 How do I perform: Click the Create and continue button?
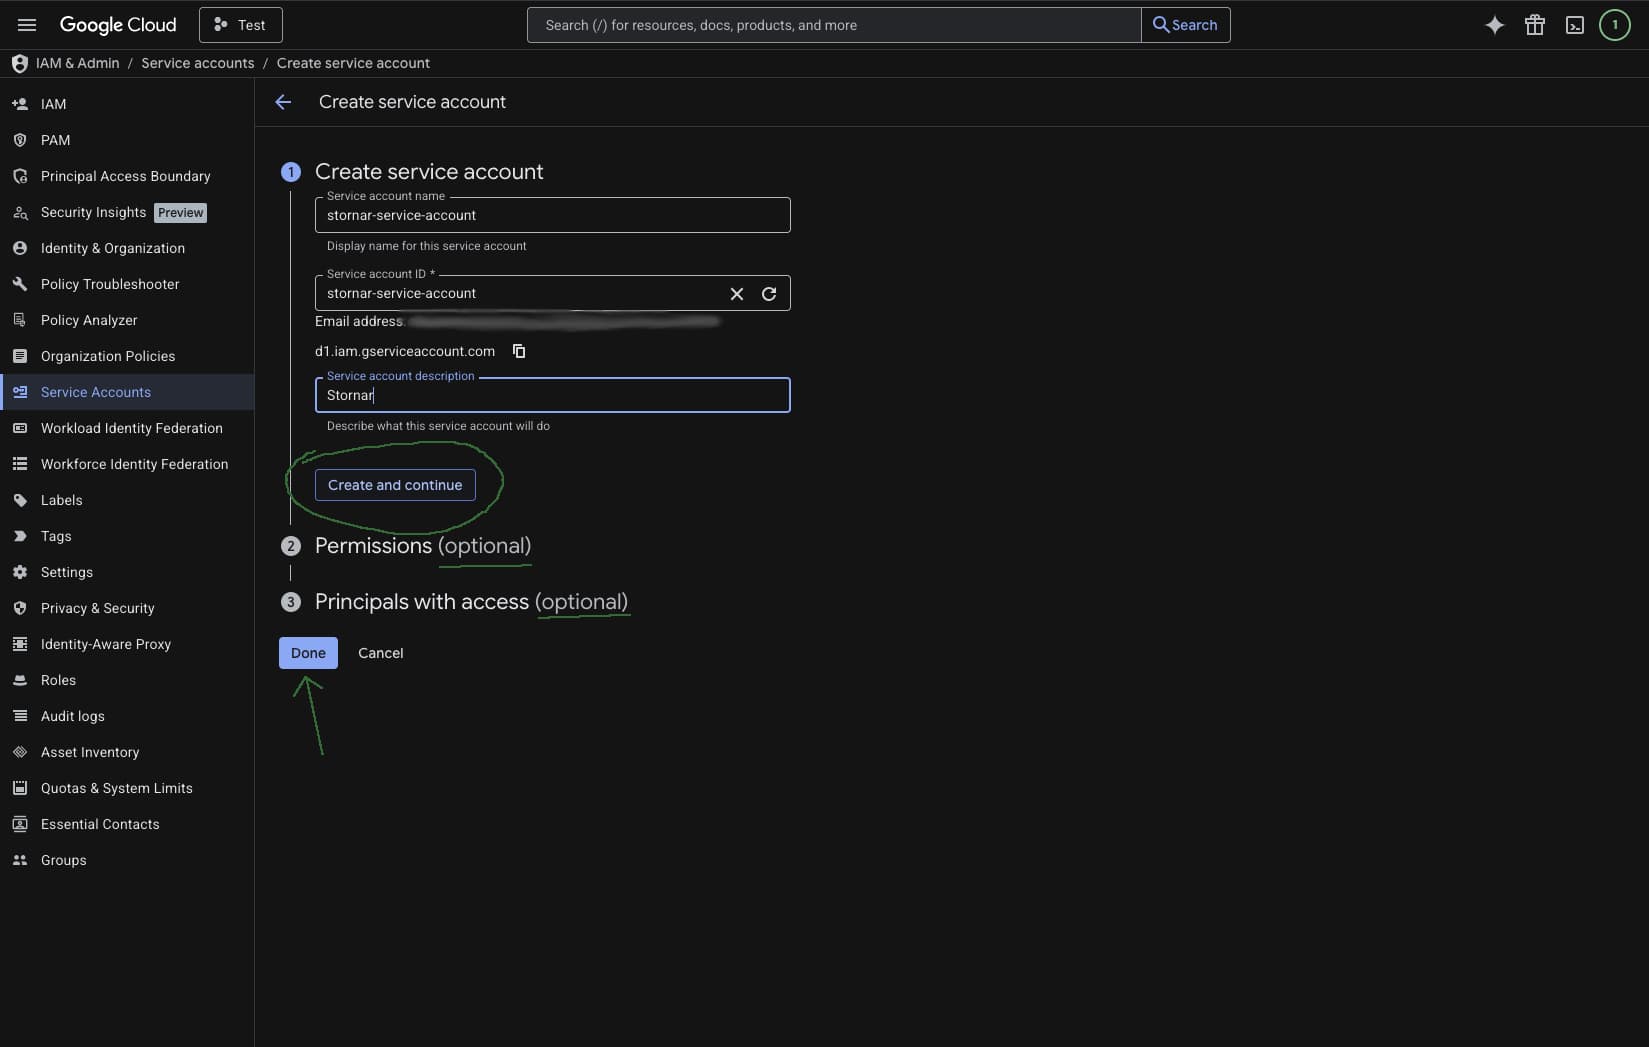tap(395, 485)
